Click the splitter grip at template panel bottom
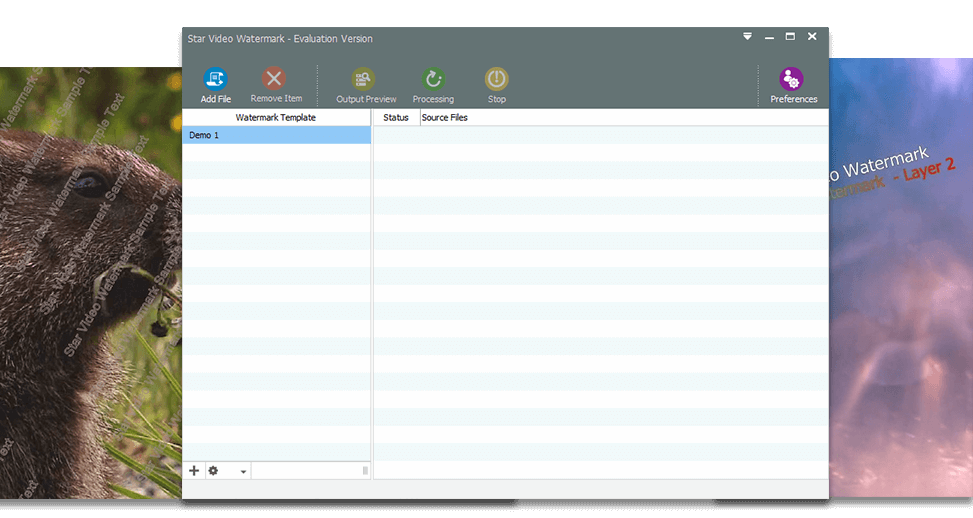973x518 pixels. 365,471
